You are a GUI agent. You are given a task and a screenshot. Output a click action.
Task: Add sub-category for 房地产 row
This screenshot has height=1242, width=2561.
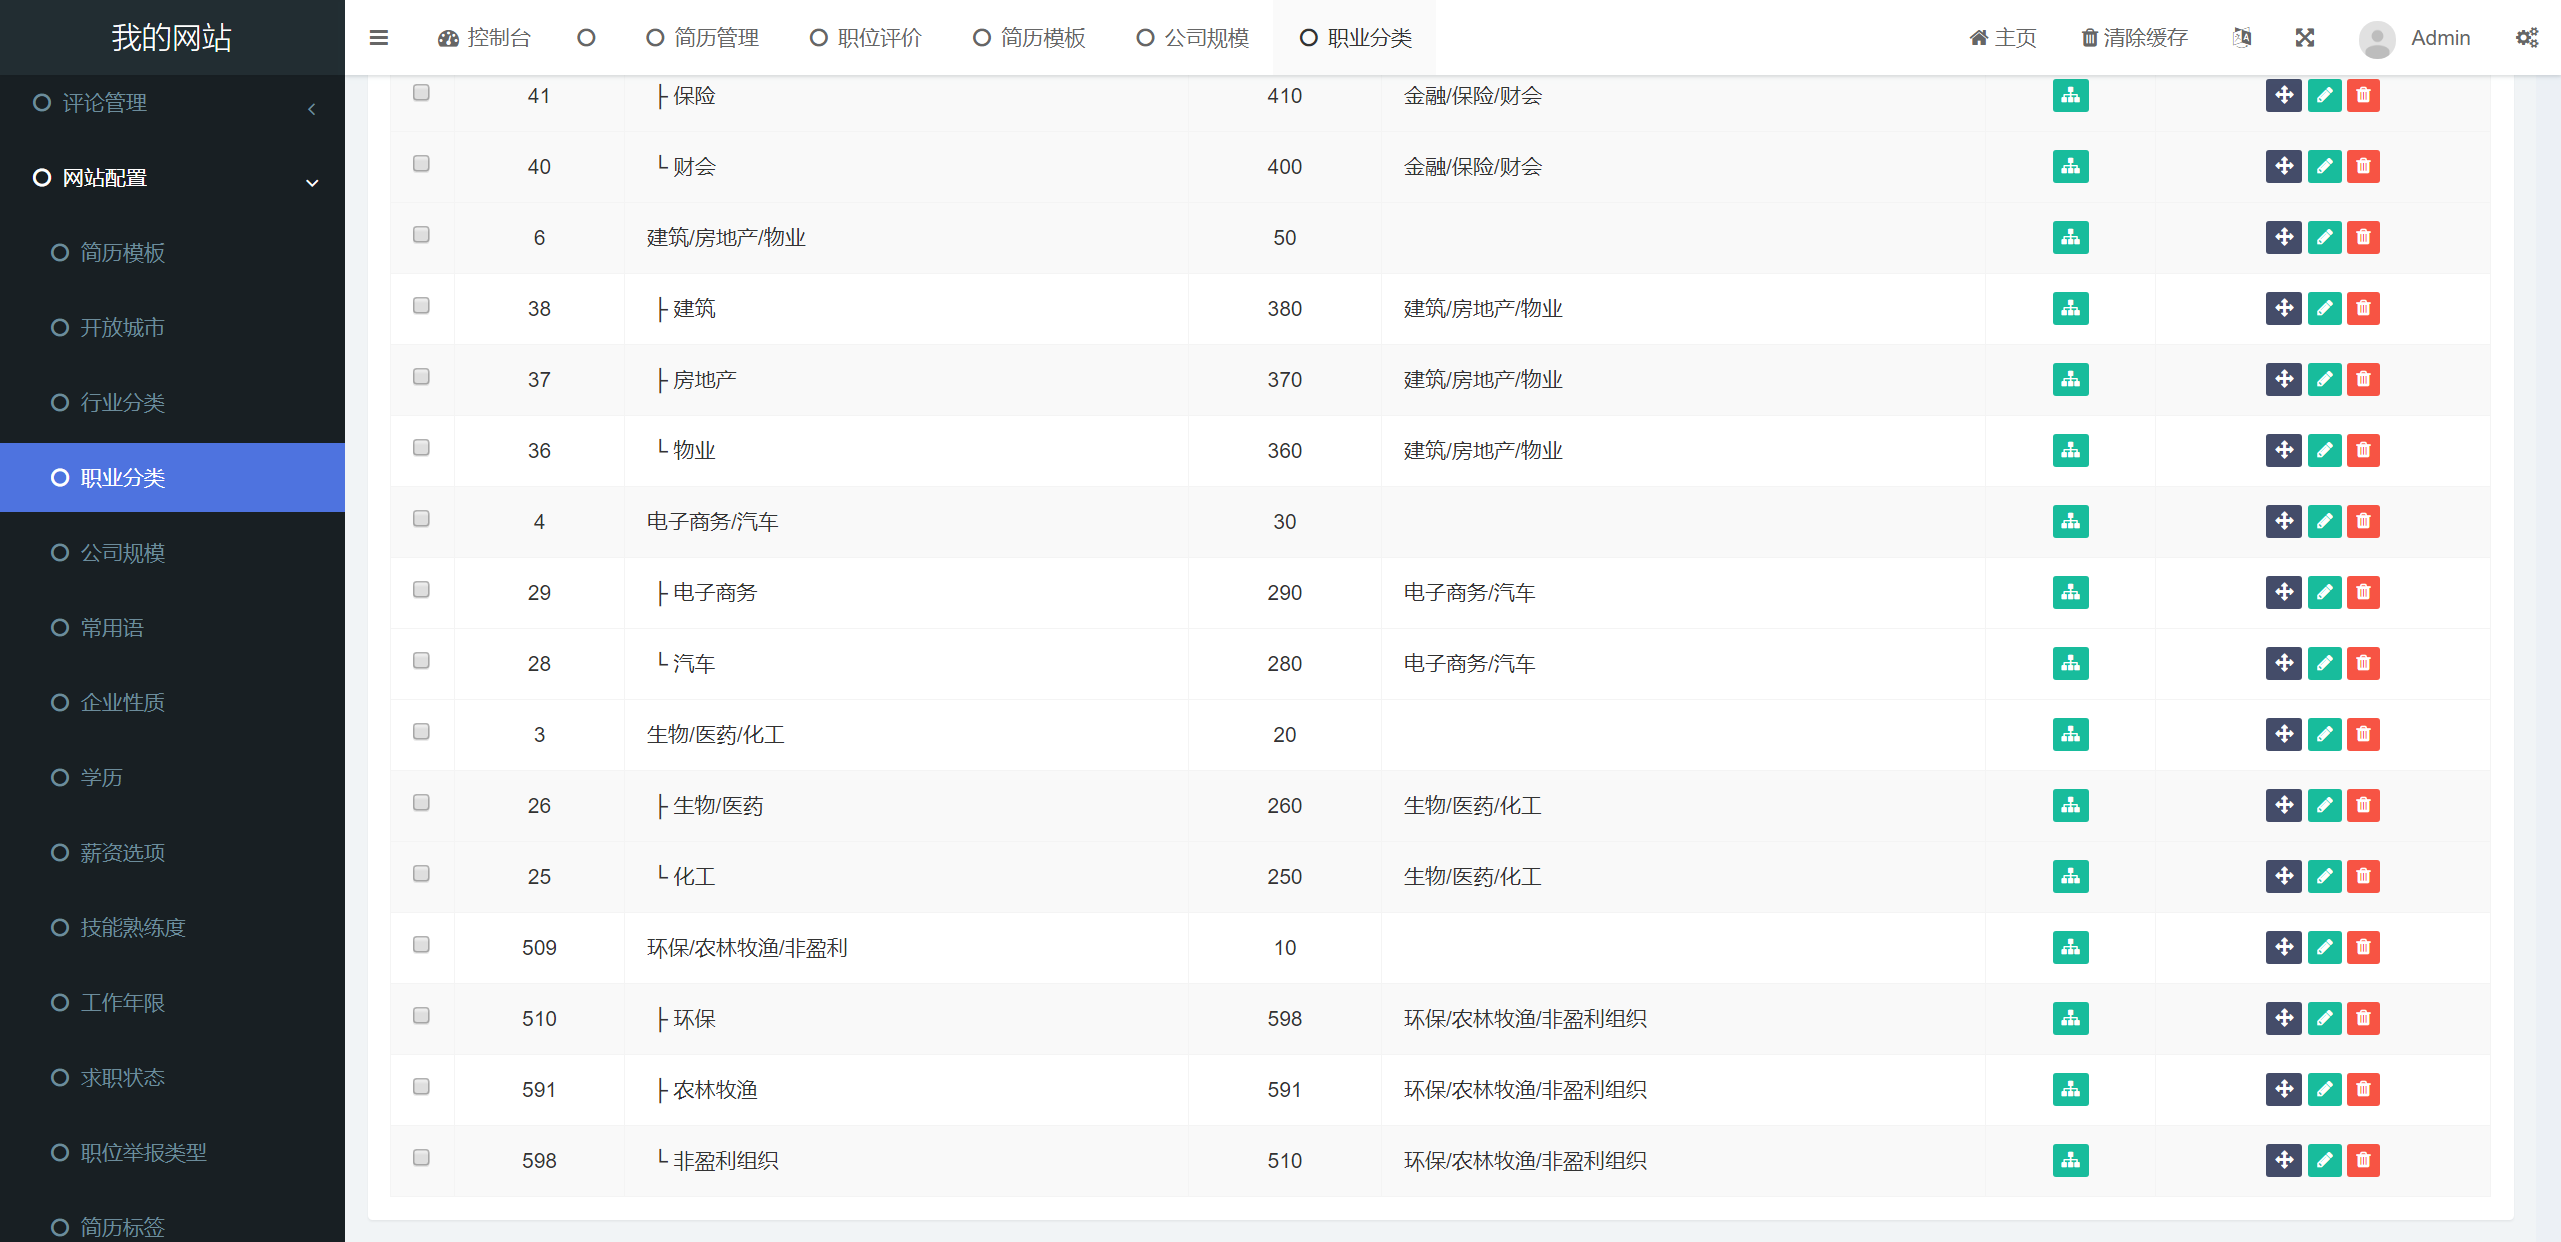click(2070, 380)
